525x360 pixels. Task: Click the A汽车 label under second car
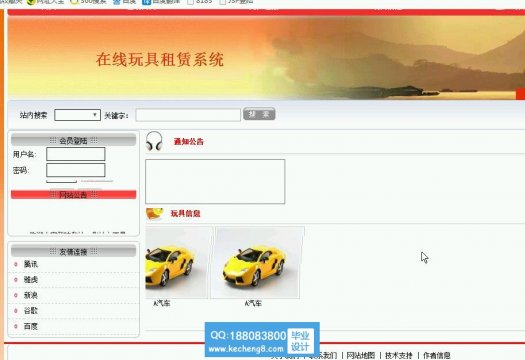click(253, 303)
